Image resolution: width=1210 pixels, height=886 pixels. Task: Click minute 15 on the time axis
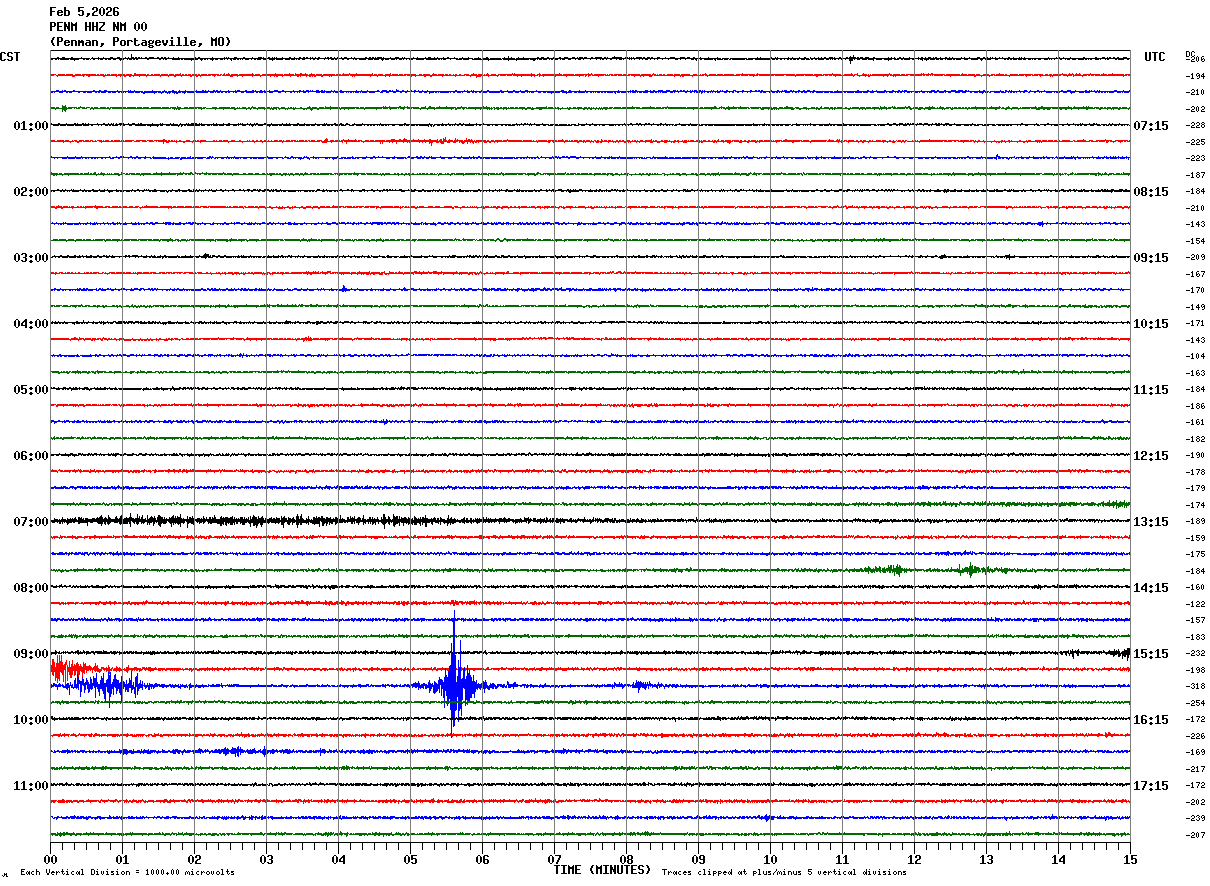[1130, 859]
